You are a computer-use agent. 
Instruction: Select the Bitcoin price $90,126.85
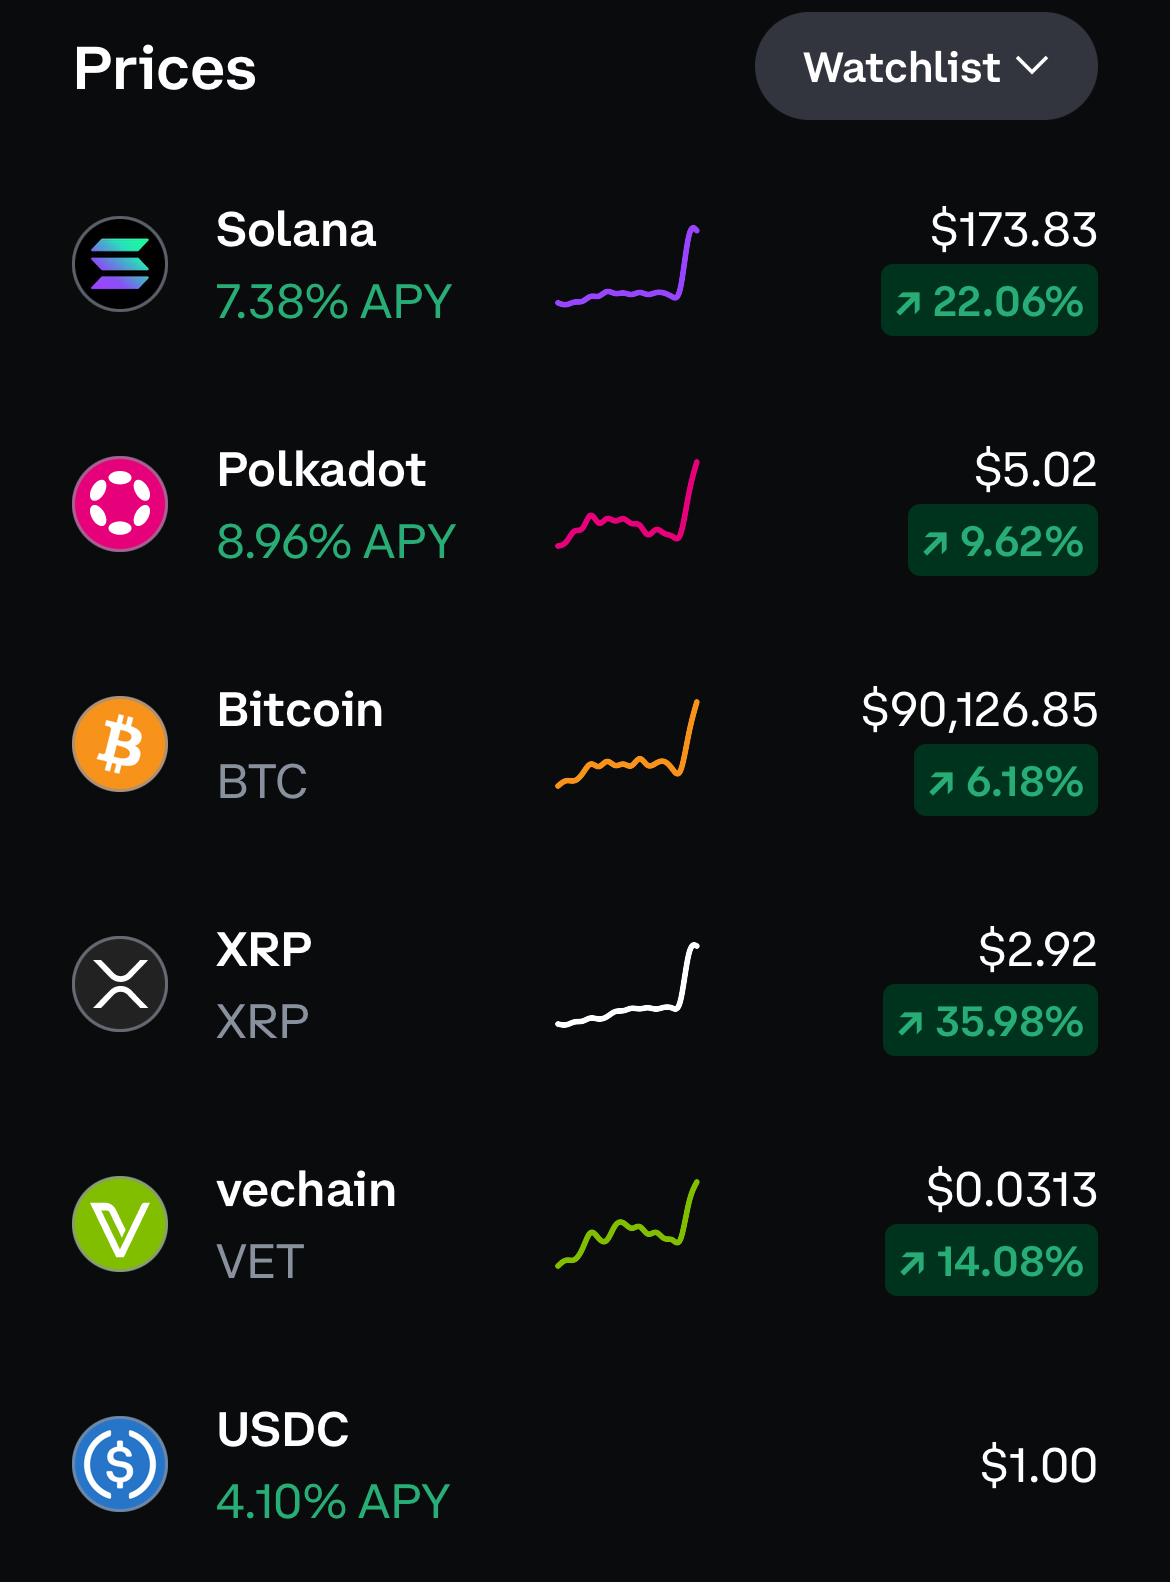[979, 709]
